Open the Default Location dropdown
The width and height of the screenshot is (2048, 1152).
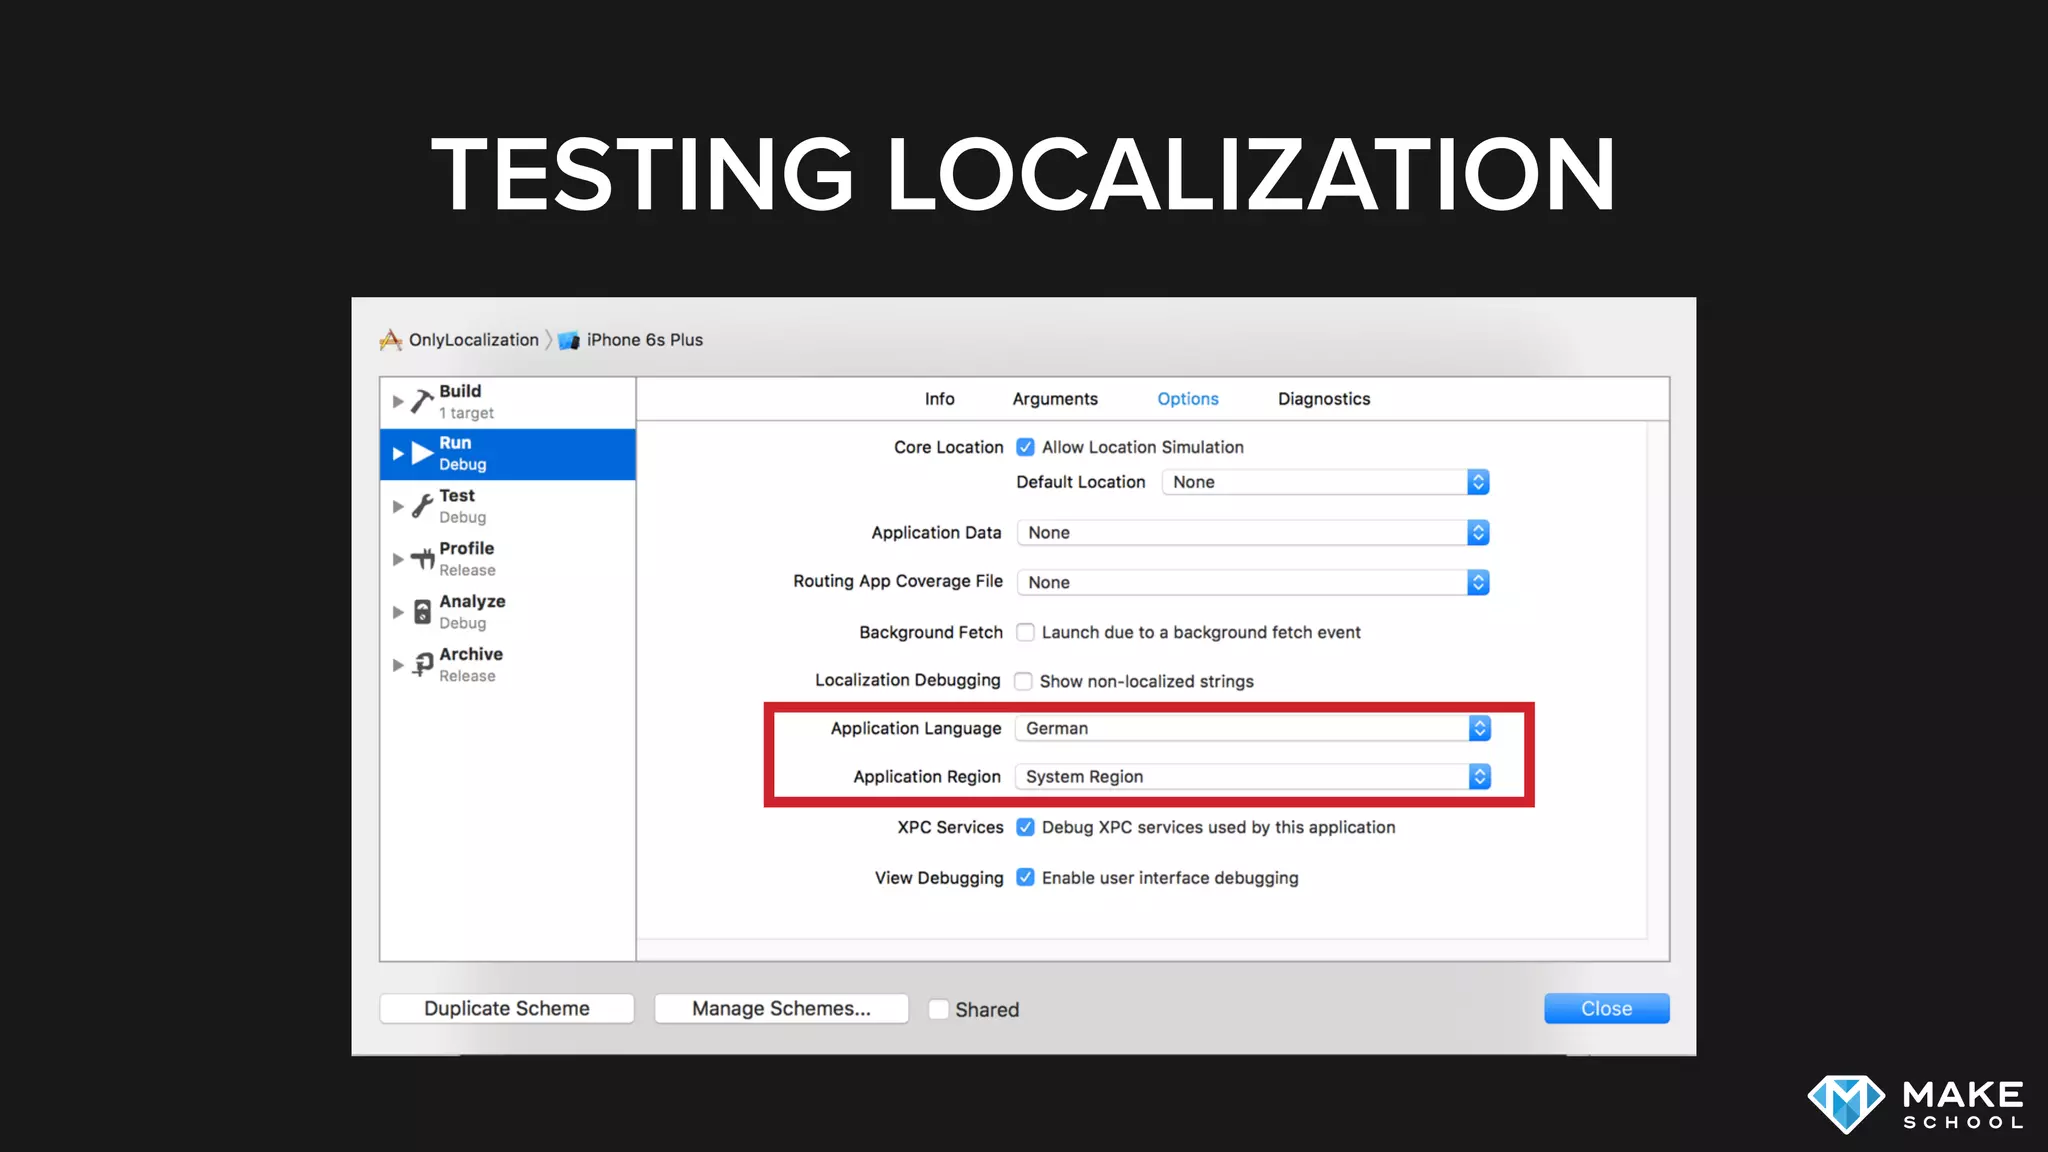[1326, 482]
